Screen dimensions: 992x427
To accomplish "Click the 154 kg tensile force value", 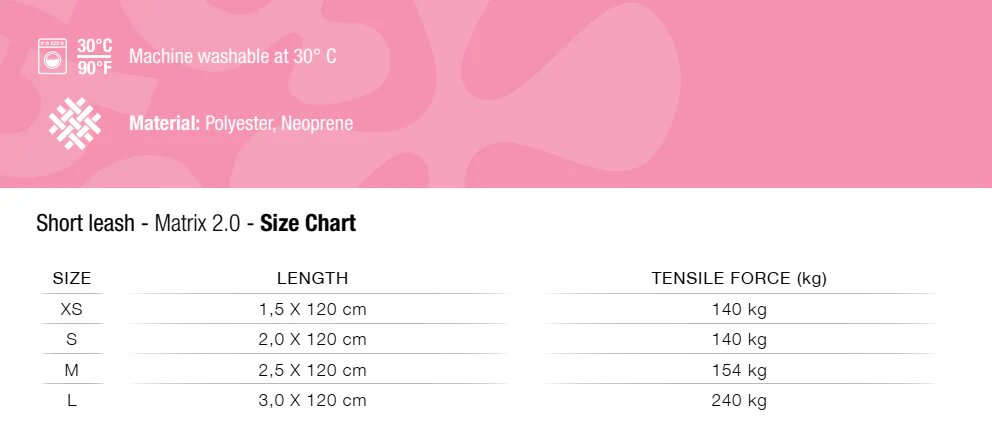I will tap(739, 371).
